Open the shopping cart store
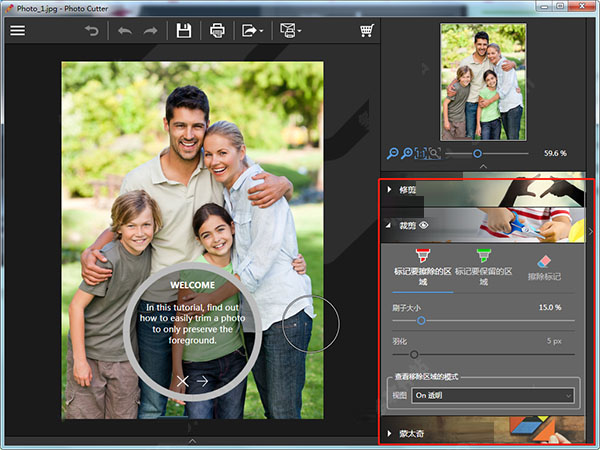The image size is (600, 450). [367, 31]
